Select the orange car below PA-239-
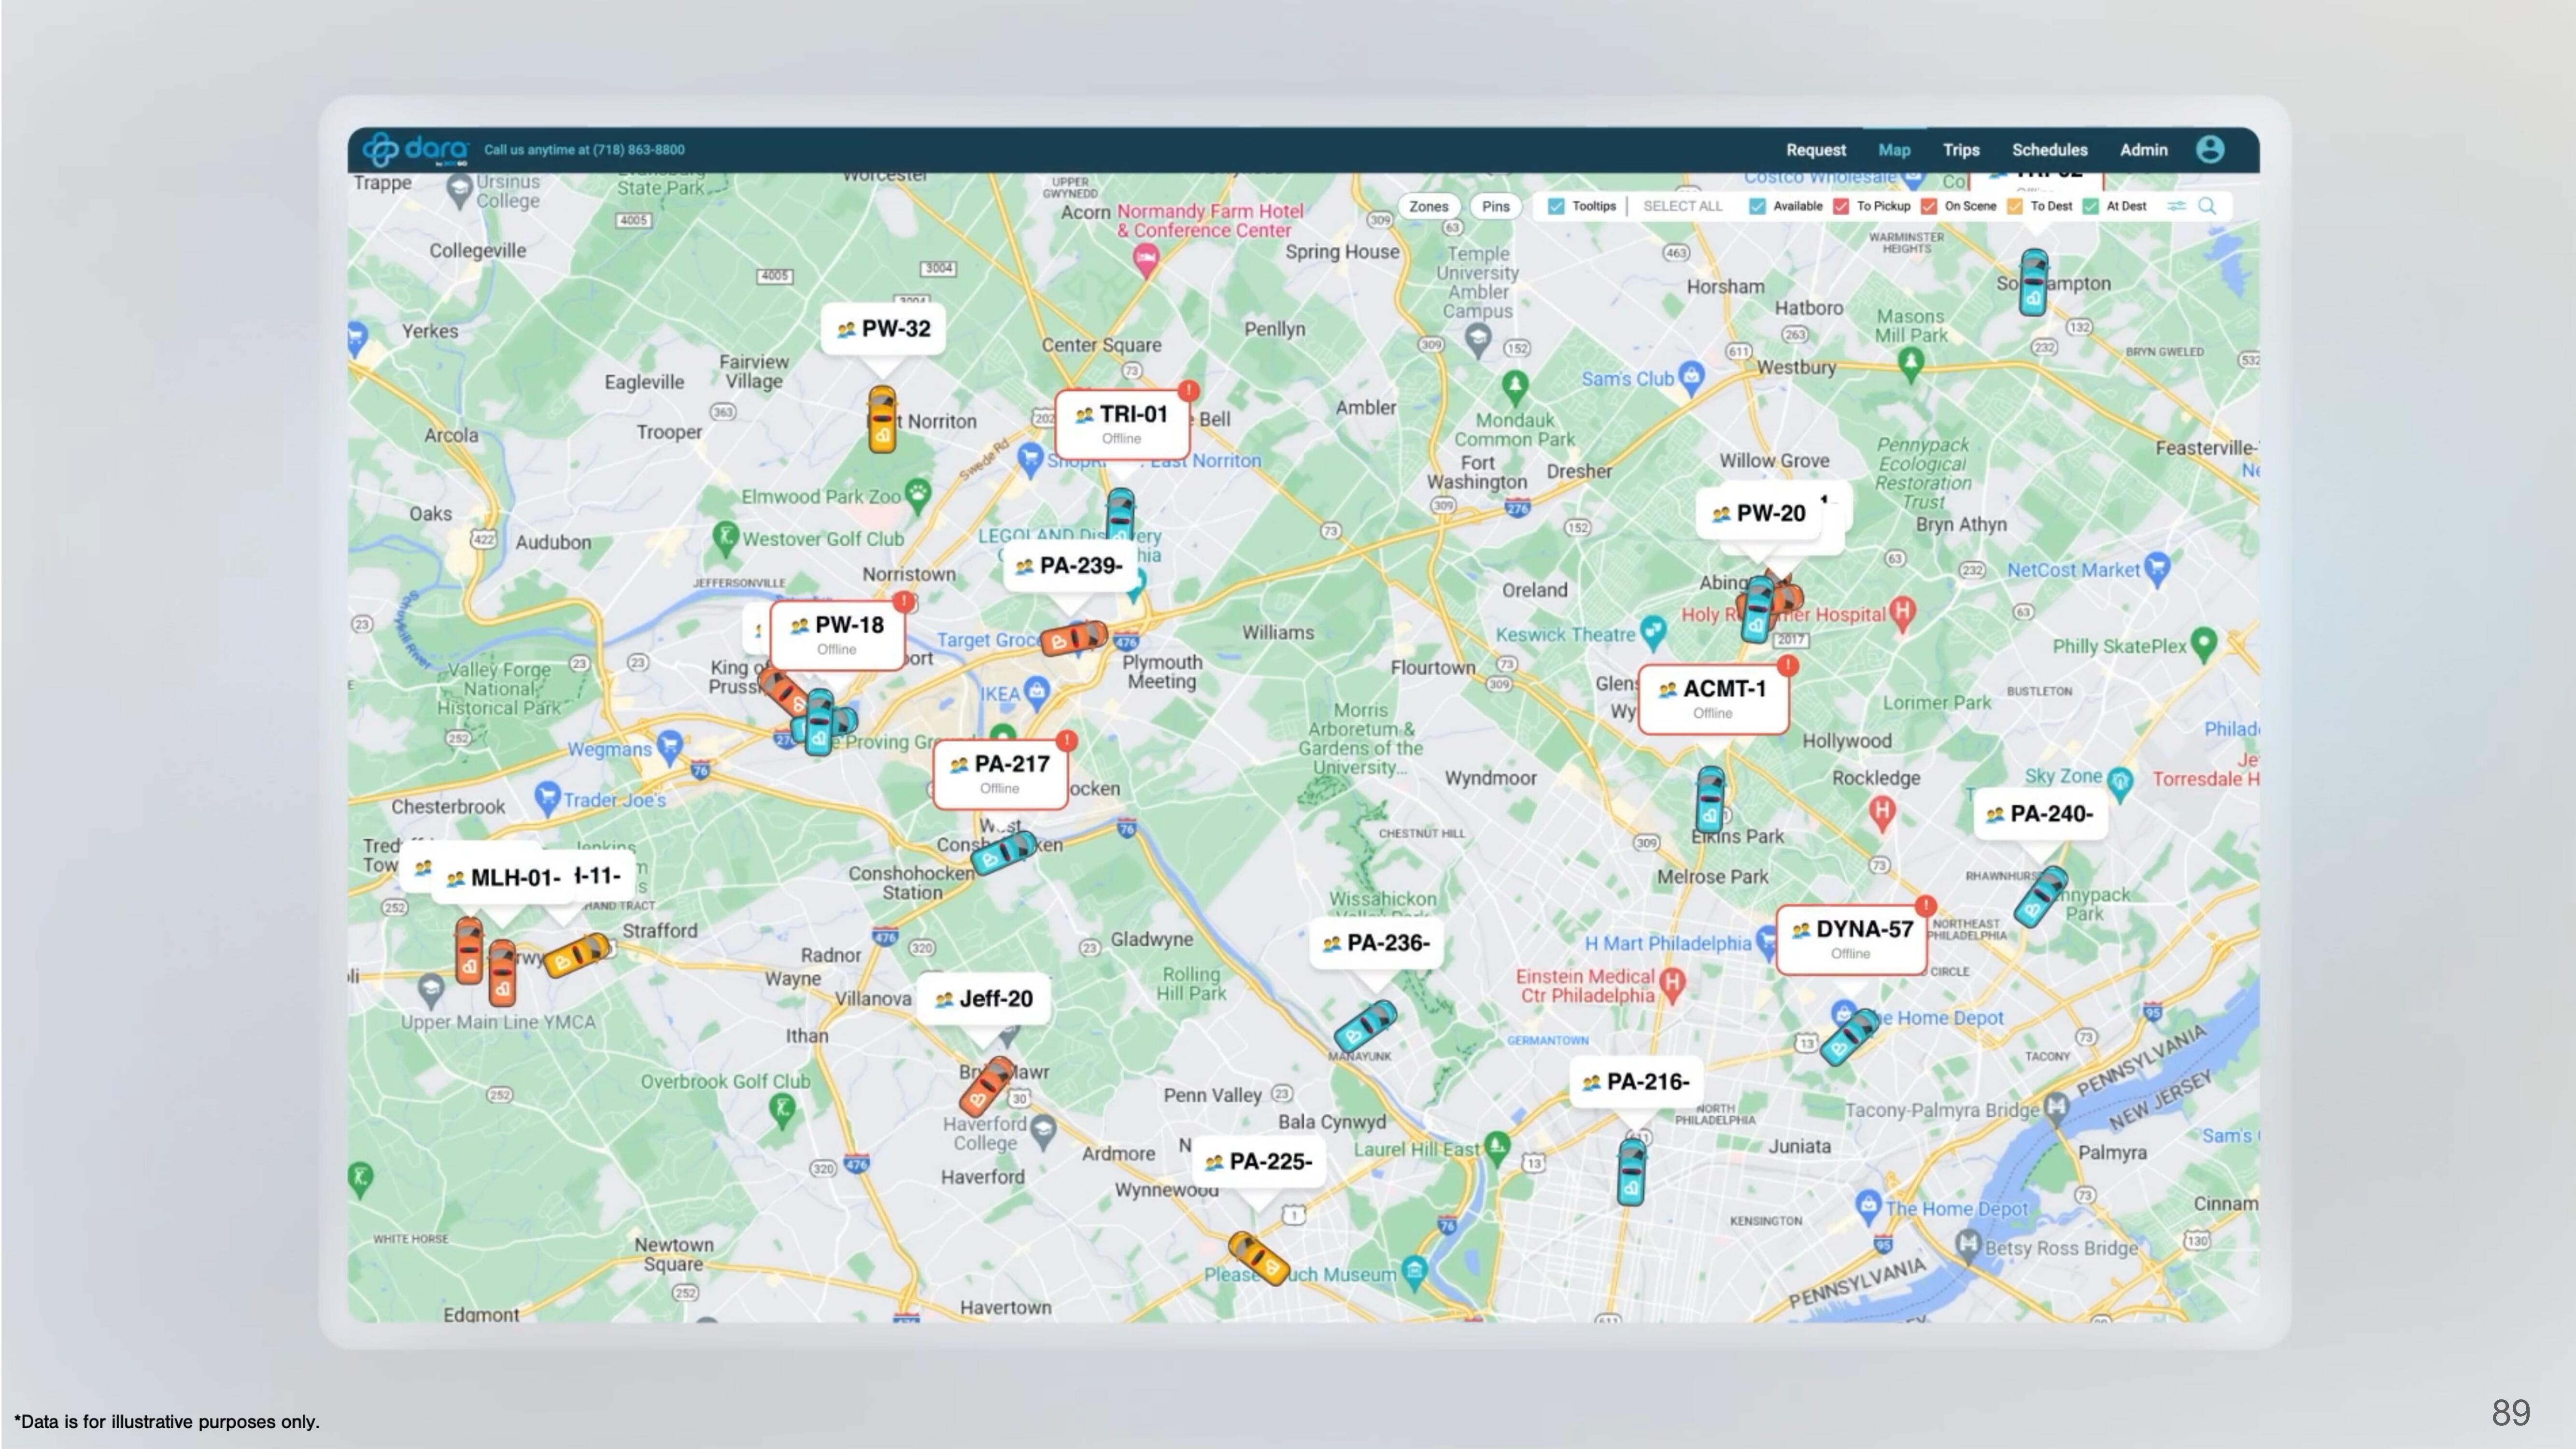 [x=1073, y=637]
